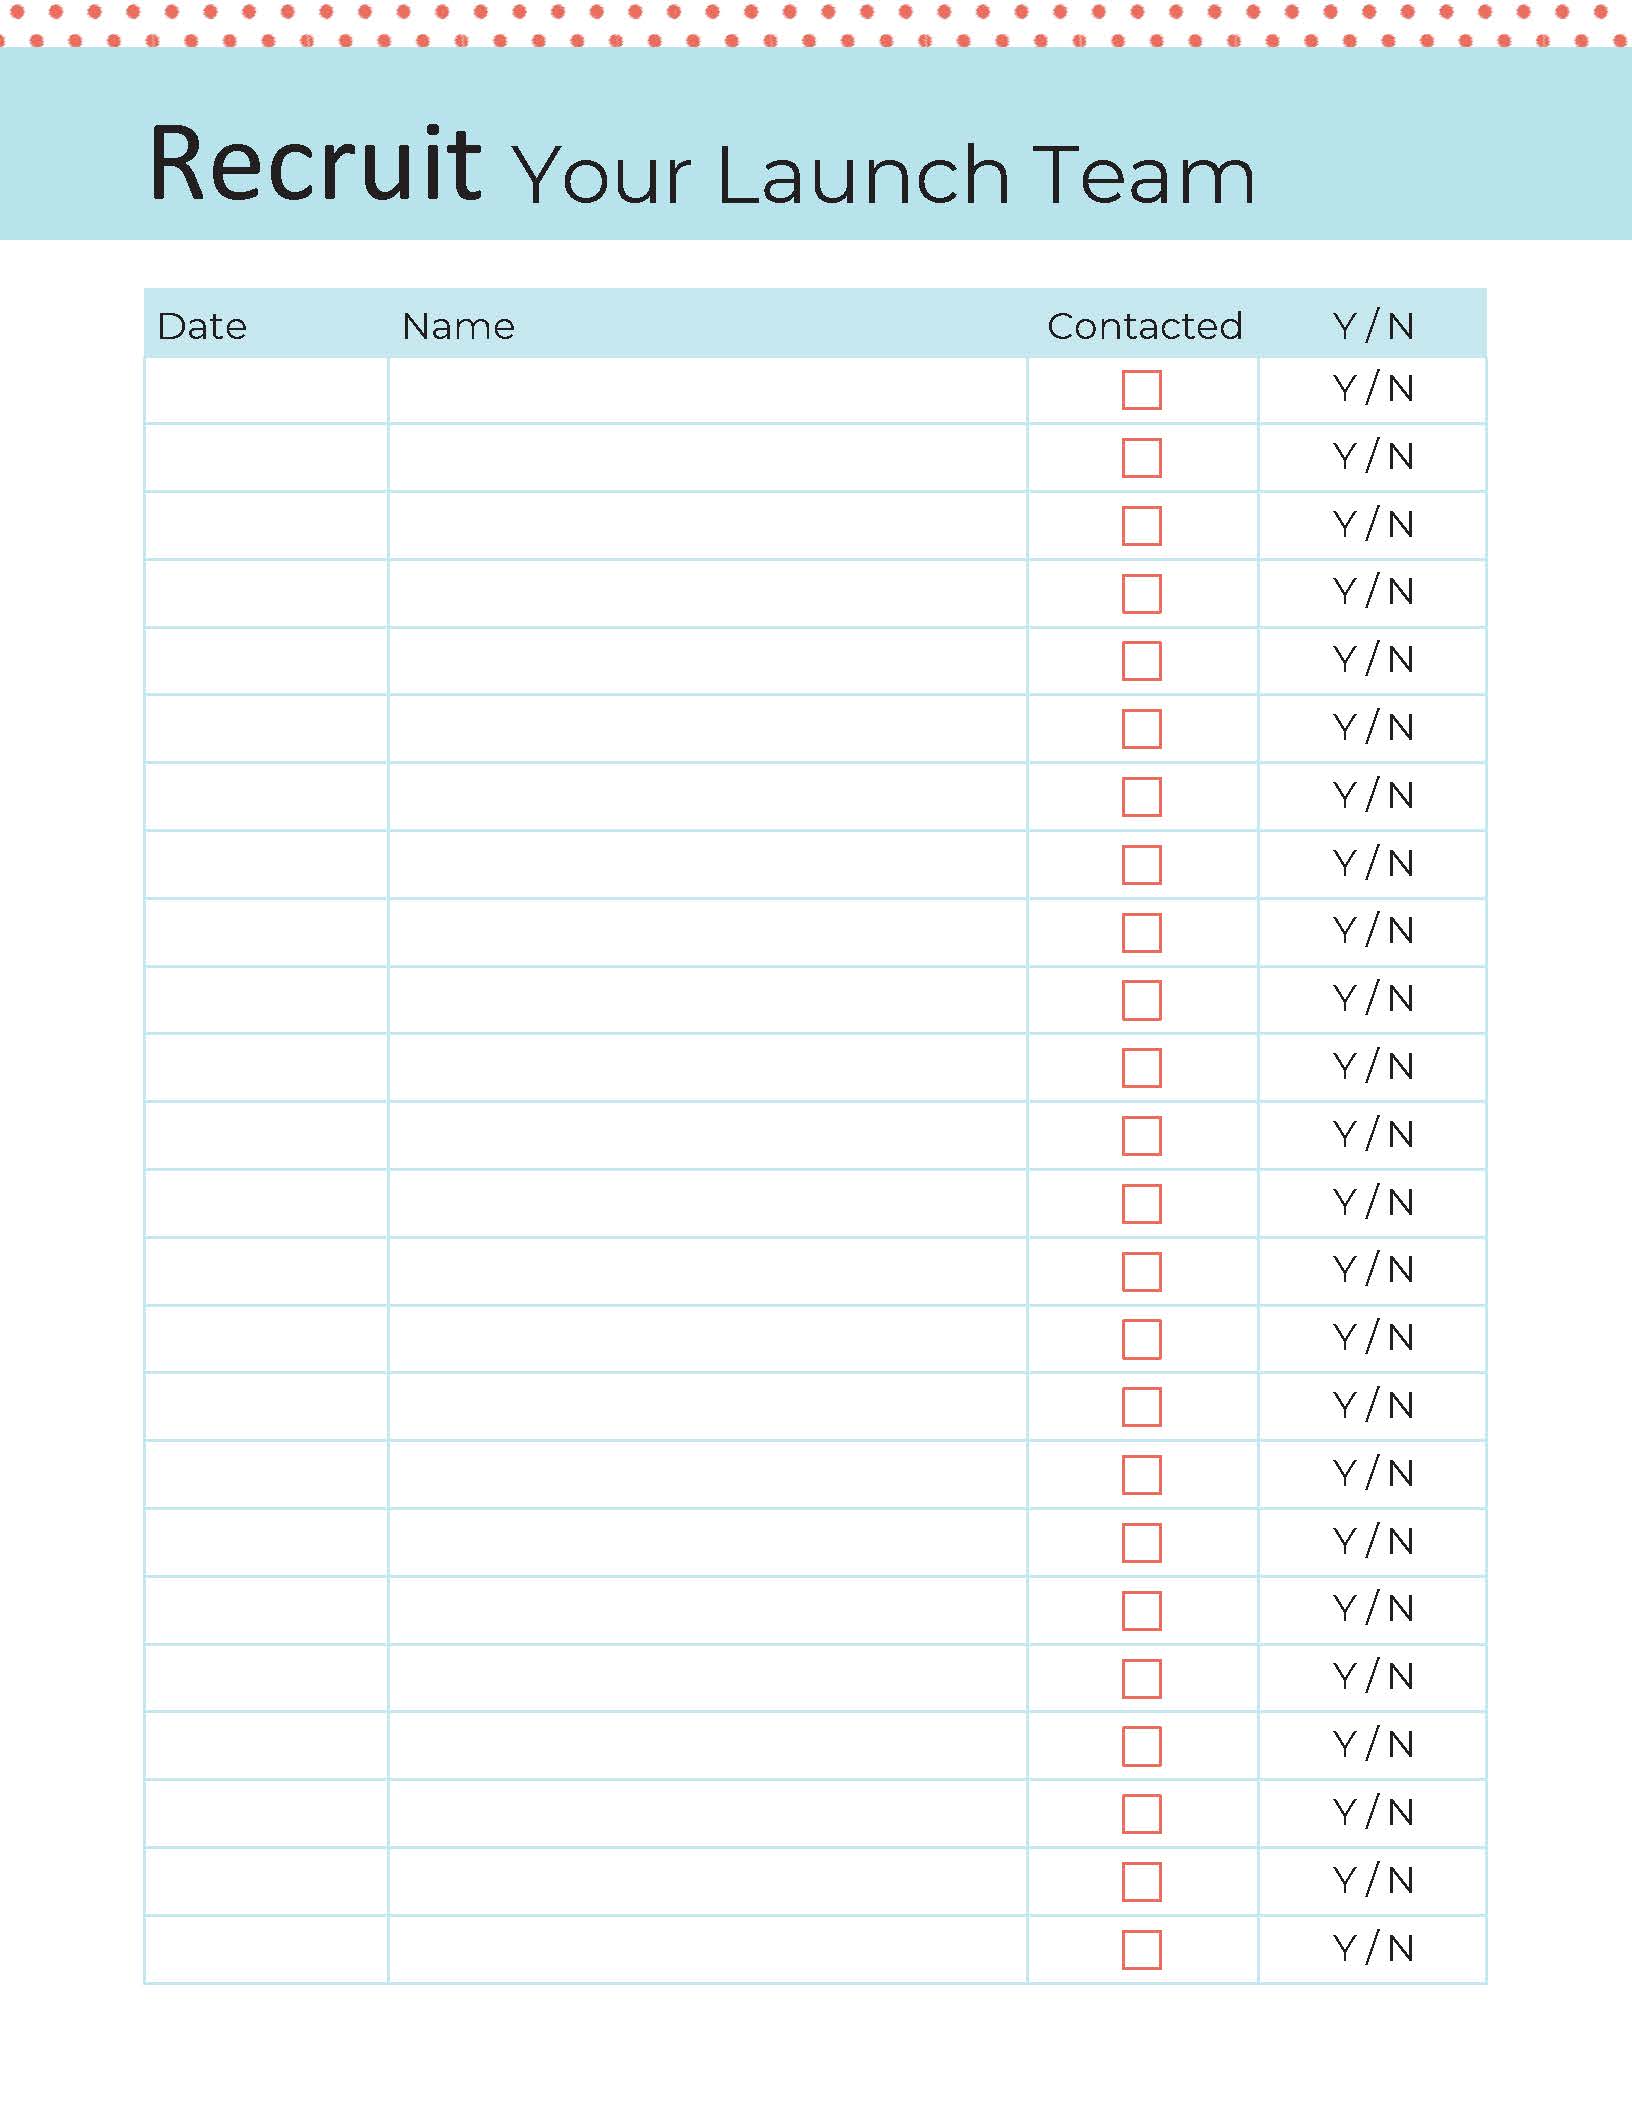Select the first row's Name field
The image size is (1632, 2112).
pyautogui.click(x=707, y=390)
